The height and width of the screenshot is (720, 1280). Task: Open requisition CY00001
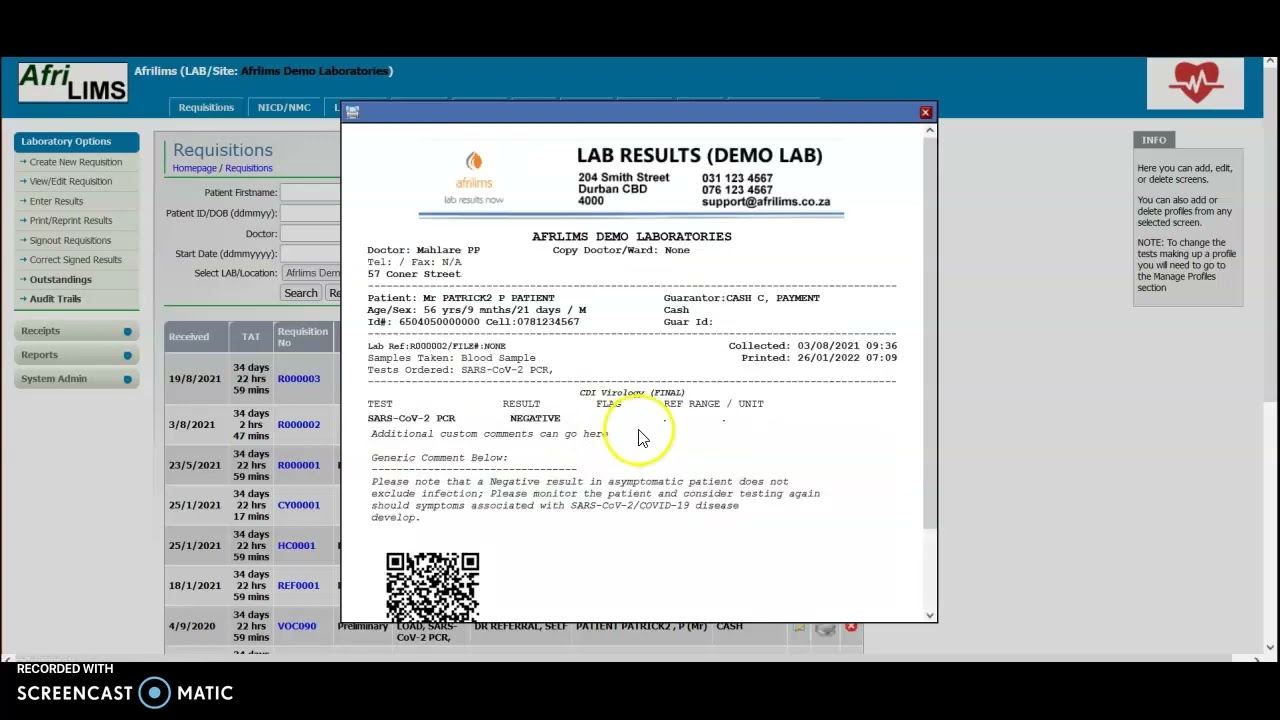pyautogui.click(x=298, y=505)
